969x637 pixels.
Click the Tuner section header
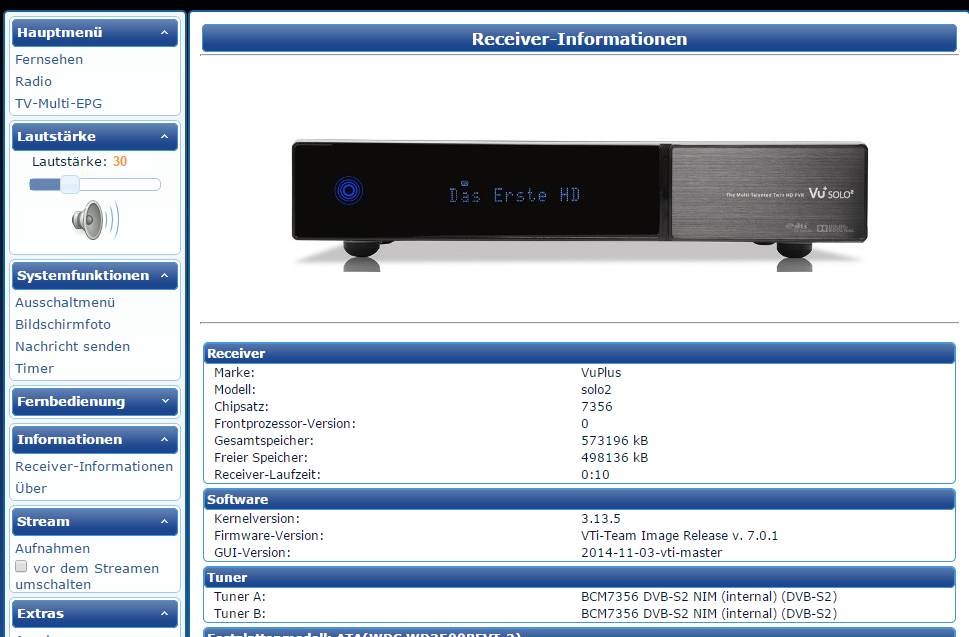click(x=579, y=578)
